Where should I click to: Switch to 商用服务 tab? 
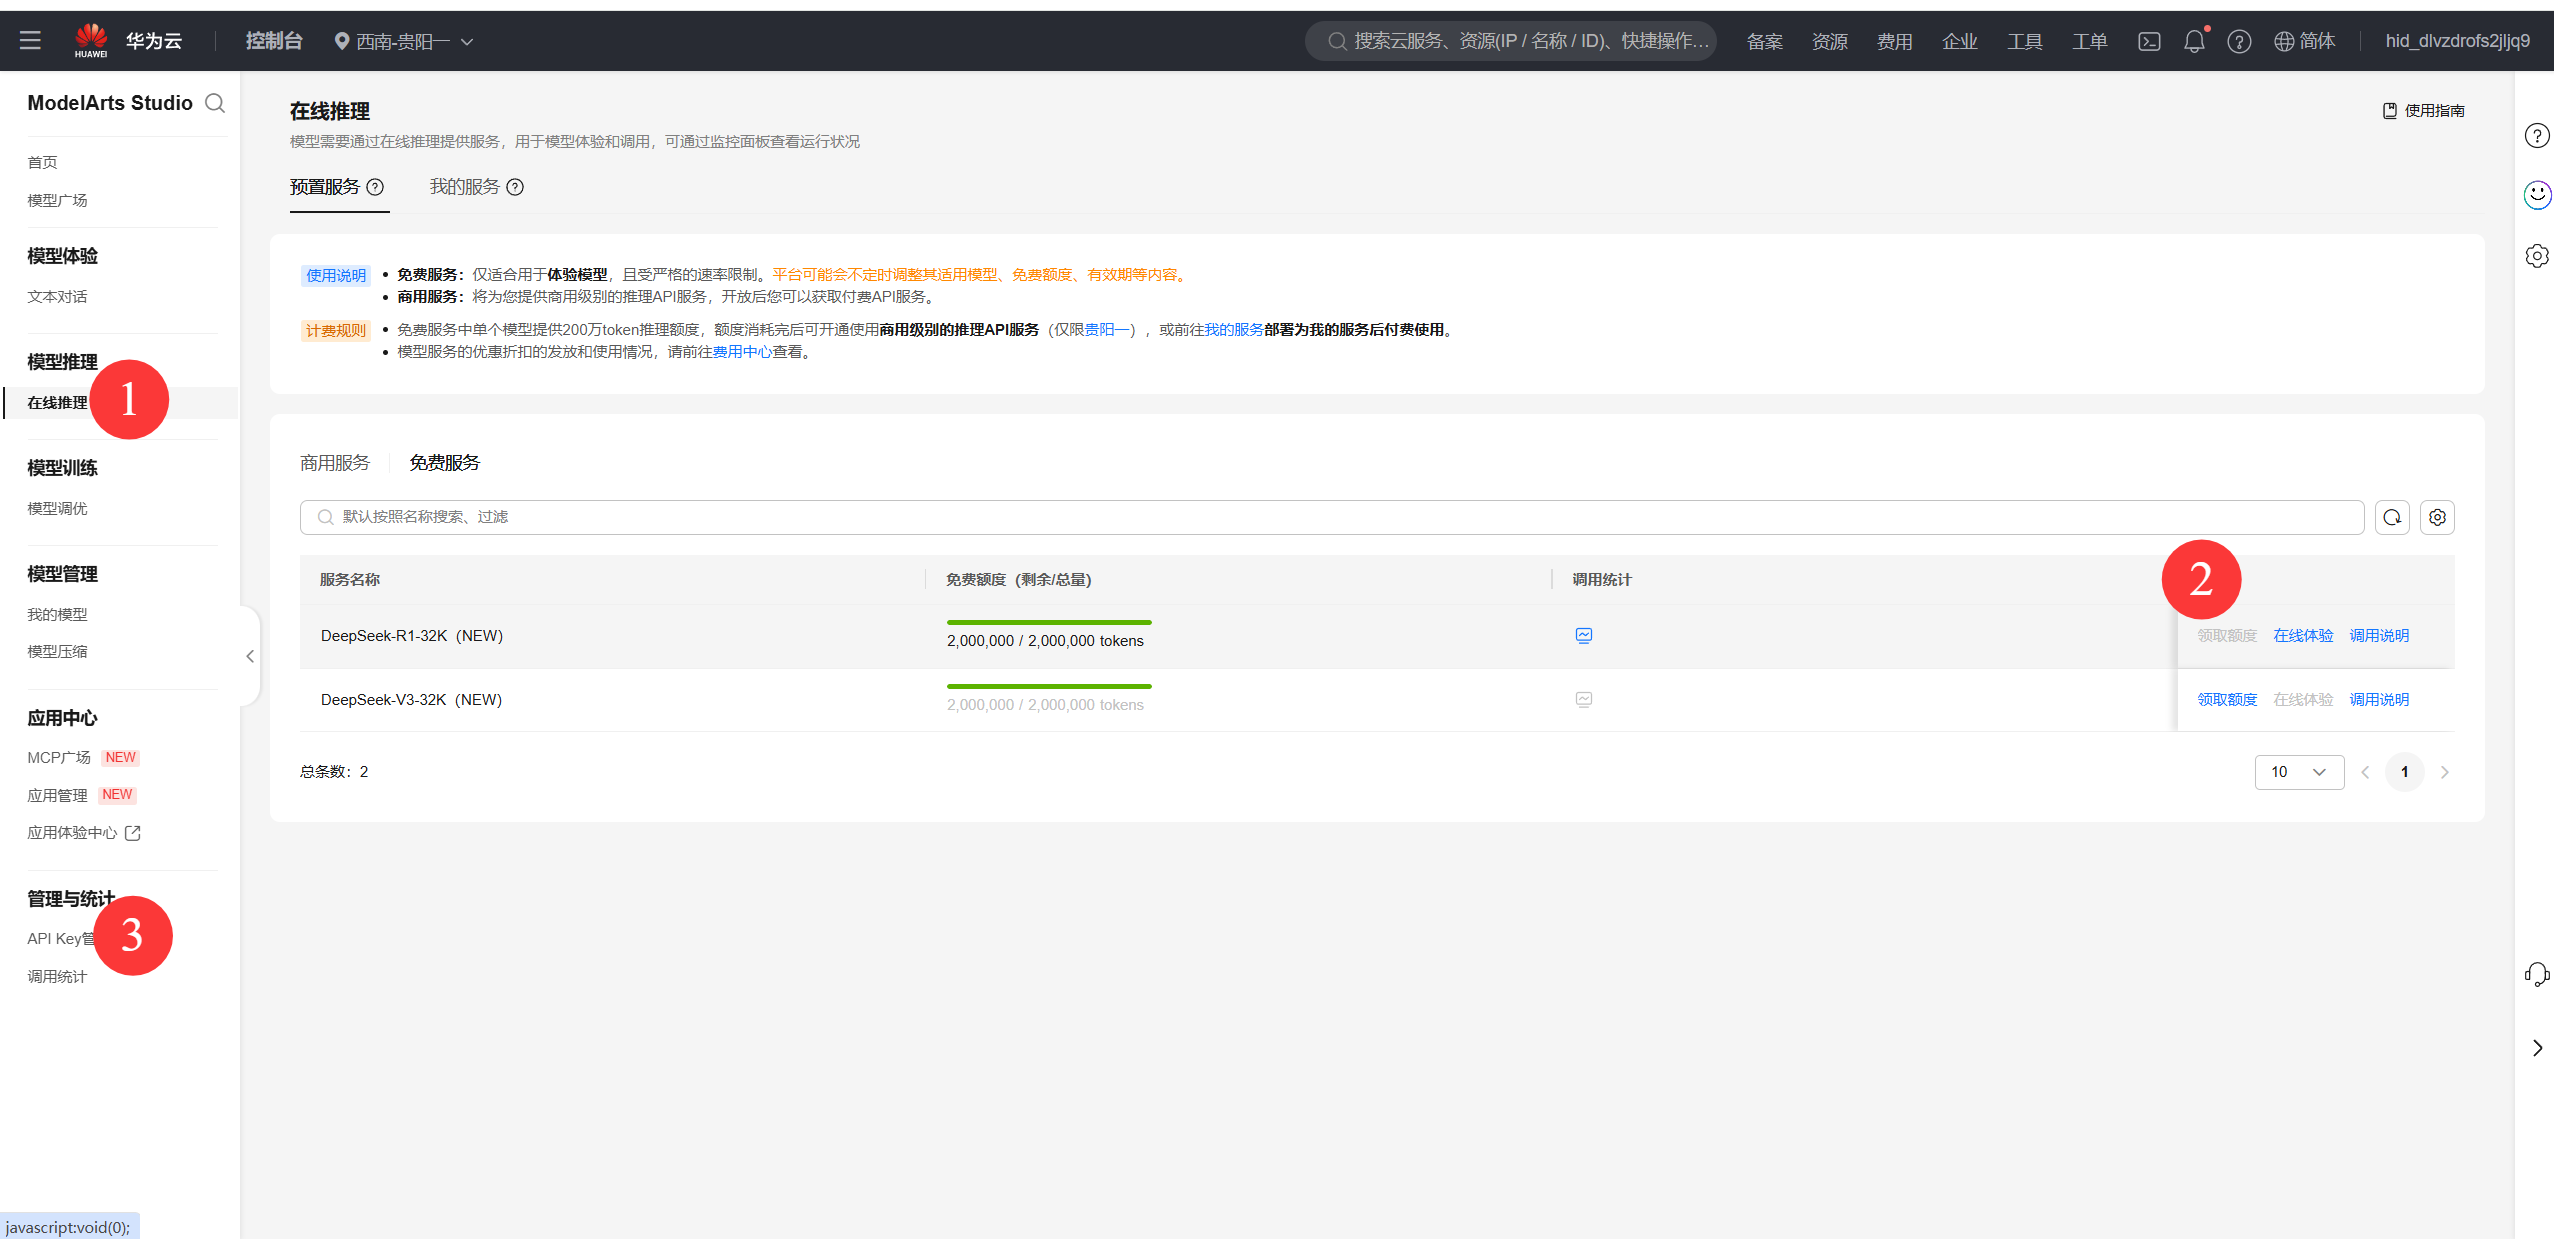click(335, 463)
